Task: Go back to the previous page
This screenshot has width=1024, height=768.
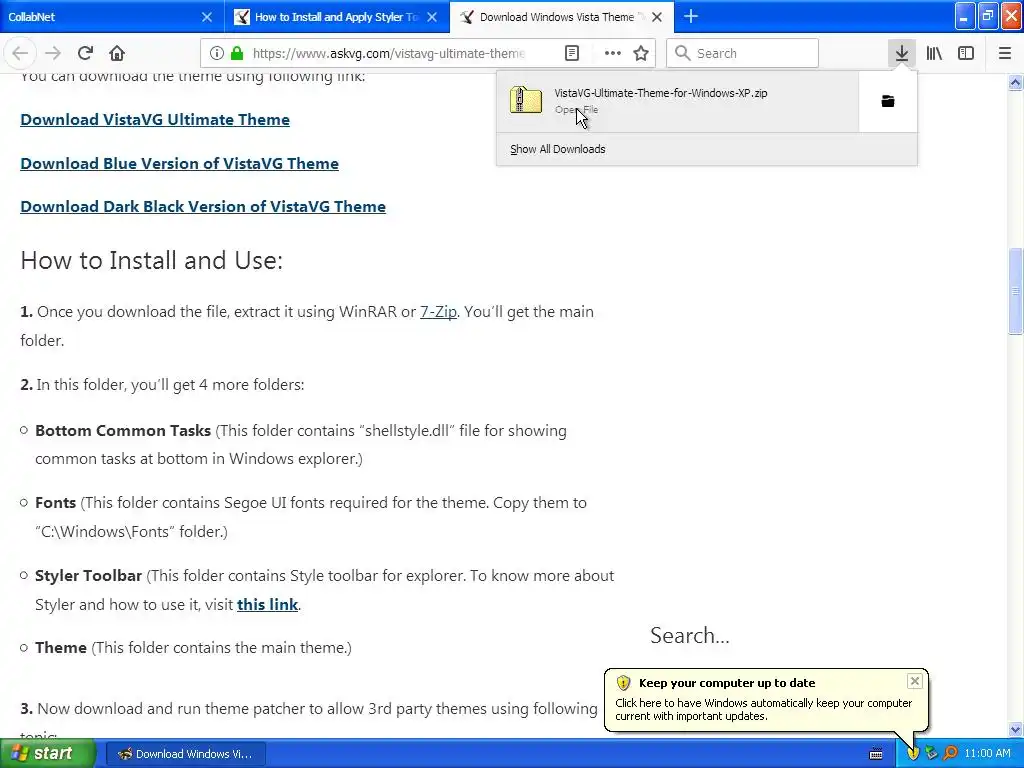Action: coord(20,53)
